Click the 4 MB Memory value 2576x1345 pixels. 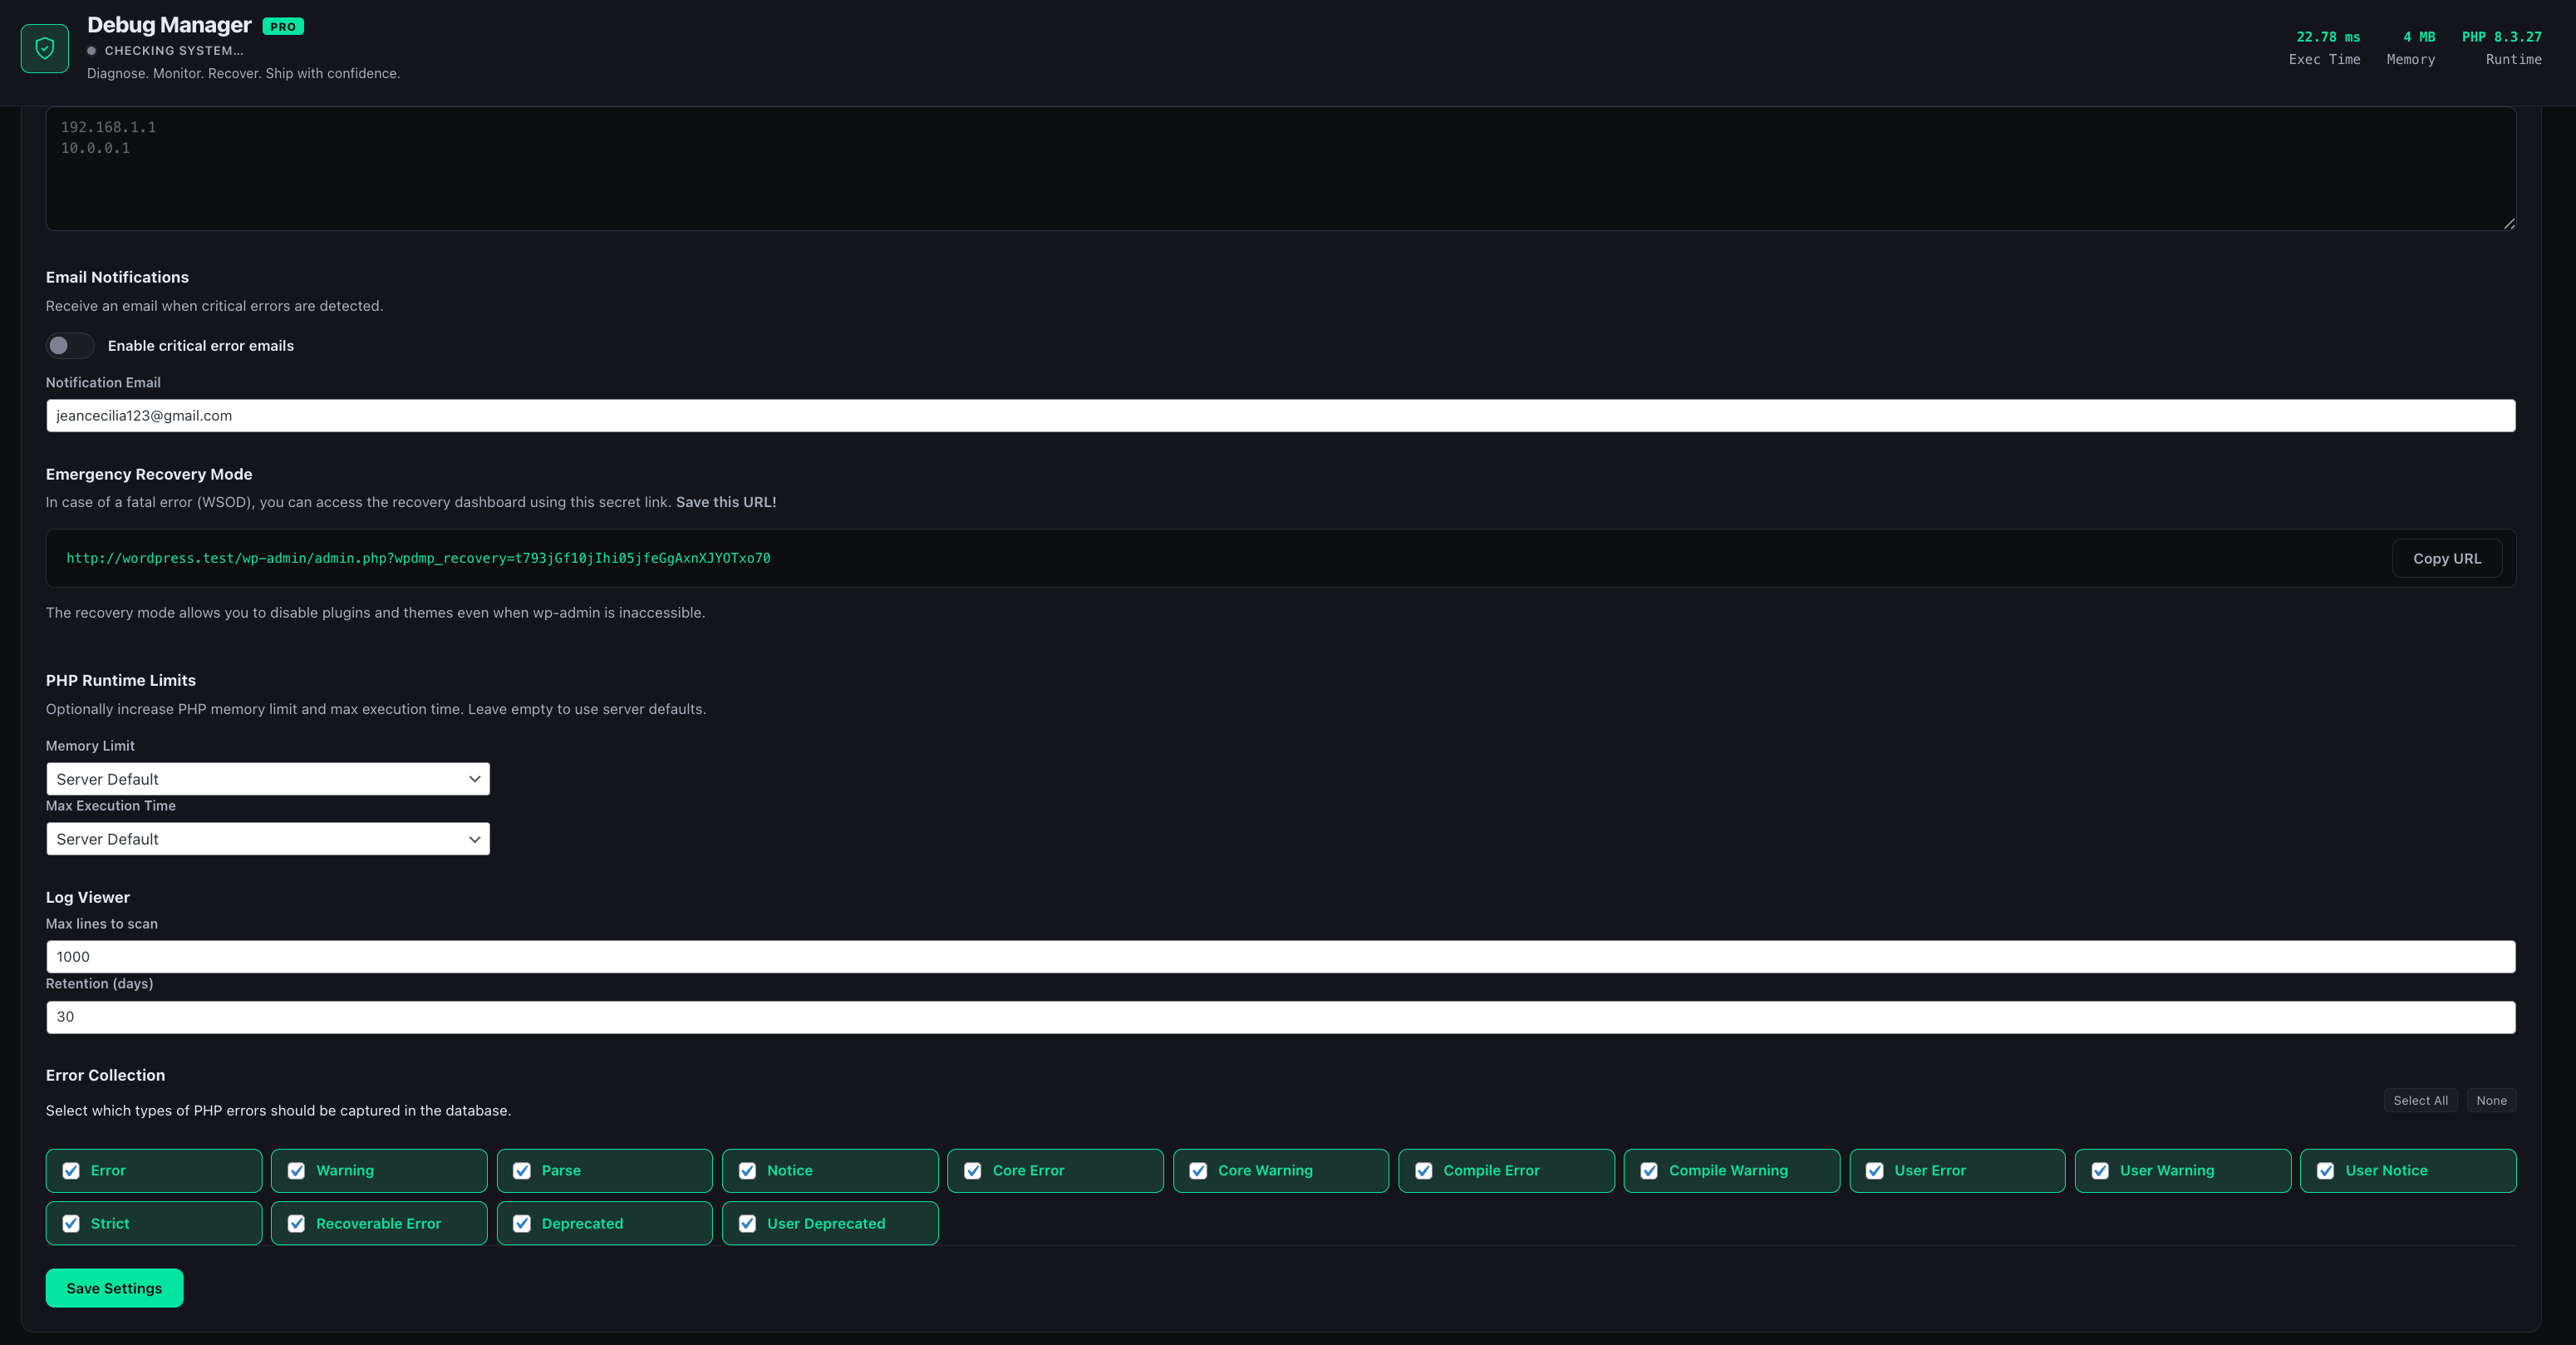[x=2419, y=37]
